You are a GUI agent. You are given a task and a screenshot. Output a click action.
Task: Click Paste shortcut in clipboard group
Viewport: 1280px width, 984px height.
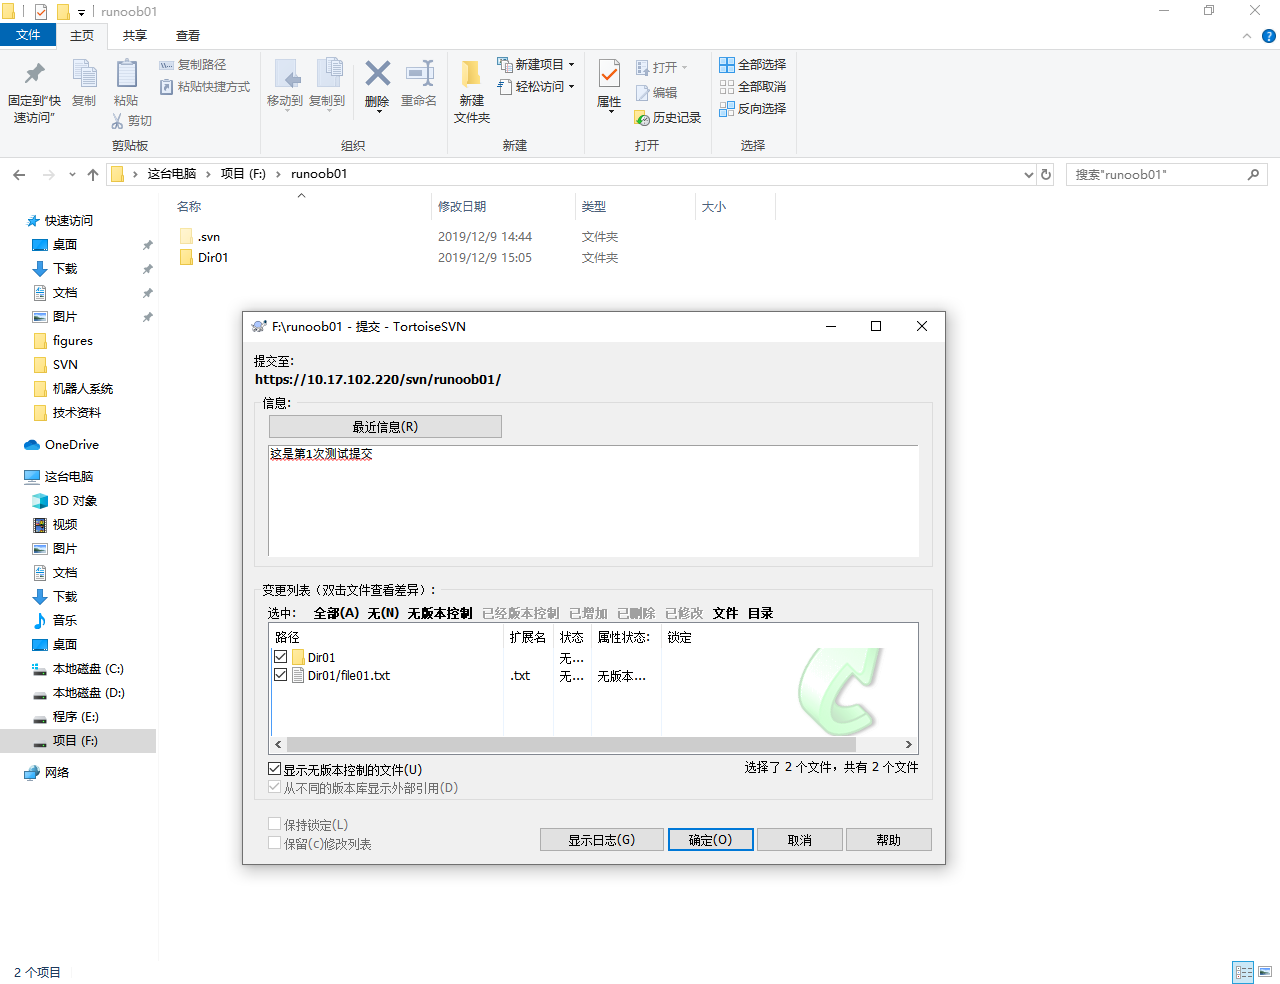point(205,87)
